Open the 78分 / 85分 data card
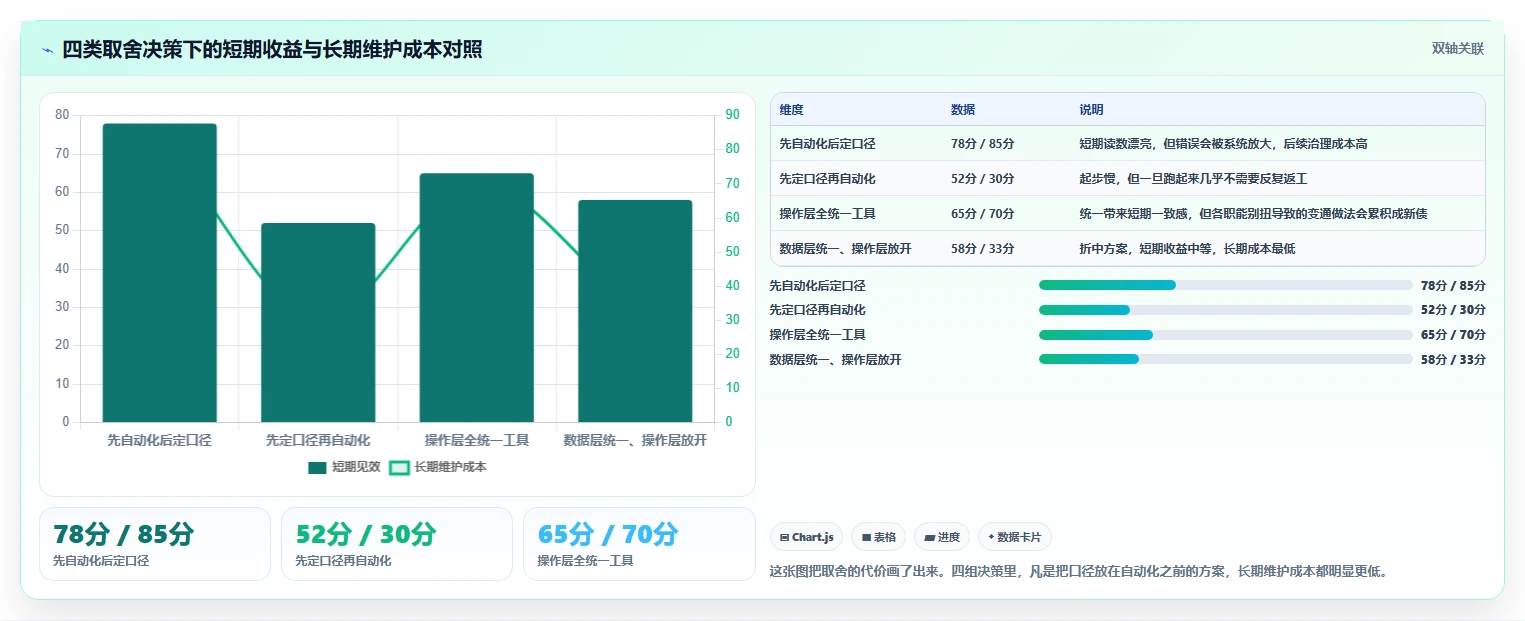Viewport: 1525px width, 621px height. [x=155, y=544]
